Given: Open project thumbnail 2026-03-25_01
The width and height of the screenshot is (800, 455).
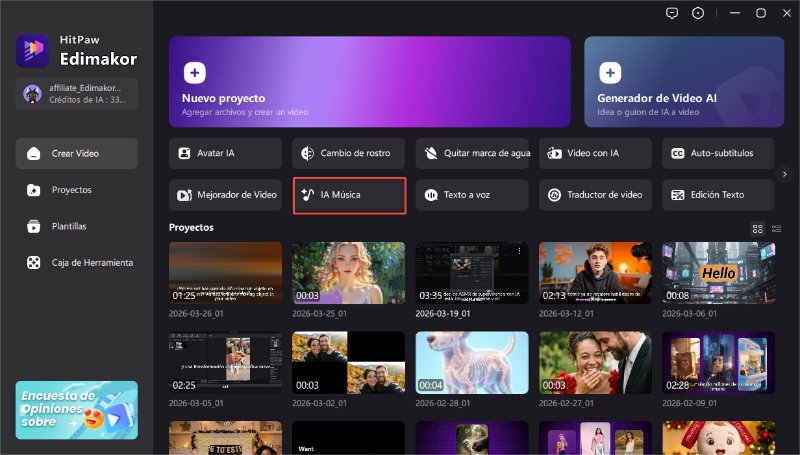Looking at the screenshot, I should click(349, 273).
